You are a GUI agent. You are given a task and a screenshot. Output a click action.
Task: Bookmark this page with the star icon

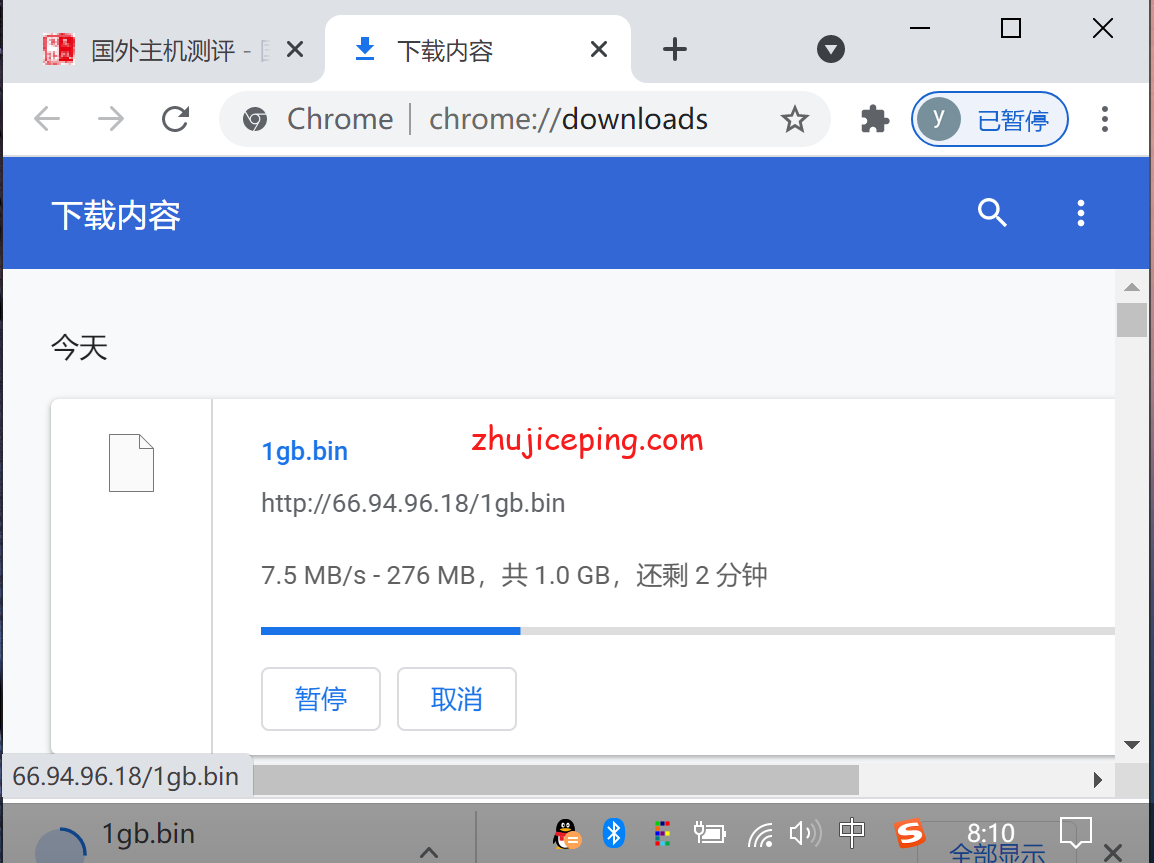pos(794,120)
